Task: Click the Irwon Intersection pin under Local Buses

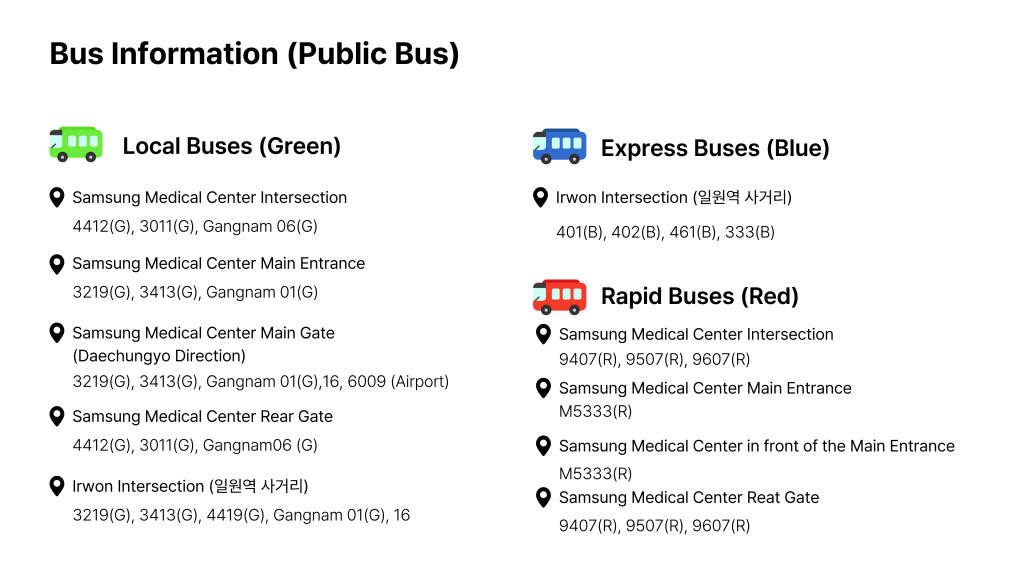Action: point(57,486)
